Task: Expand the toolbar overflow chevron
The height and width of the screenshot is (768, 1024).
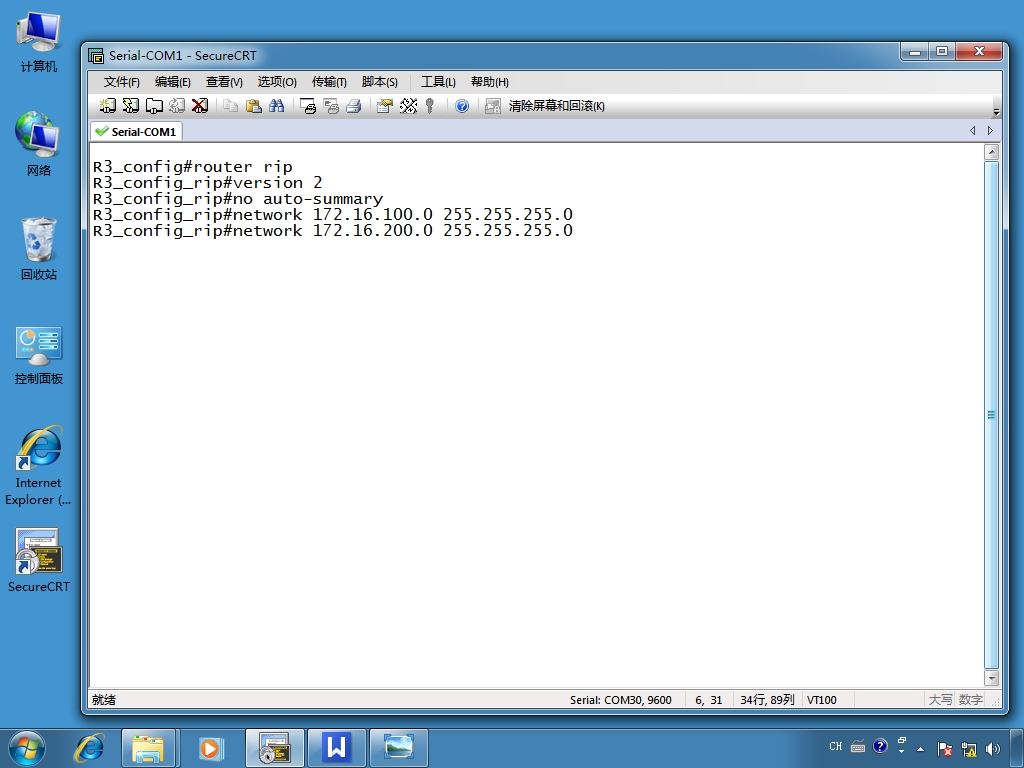Action: click(x=996, y=112)
